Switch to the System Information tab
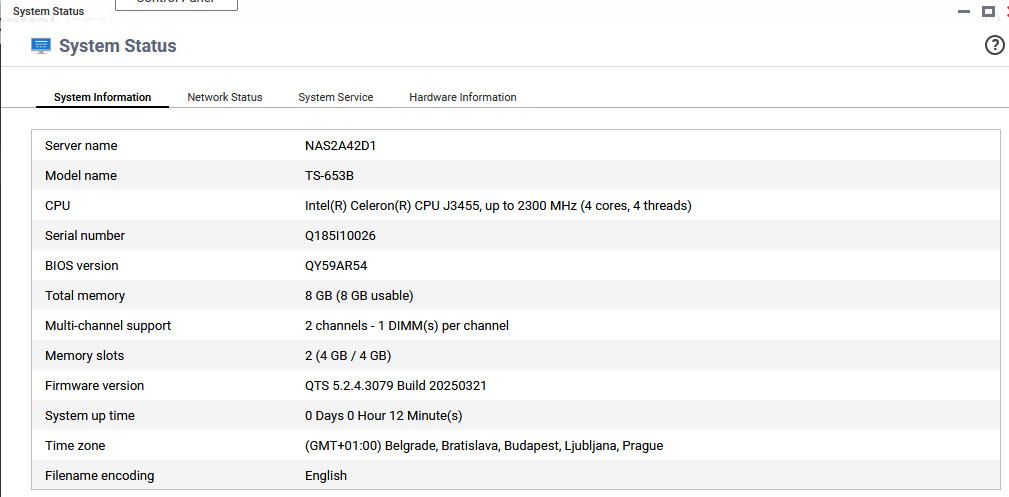The image size is (1009, 497). point(102,97)
